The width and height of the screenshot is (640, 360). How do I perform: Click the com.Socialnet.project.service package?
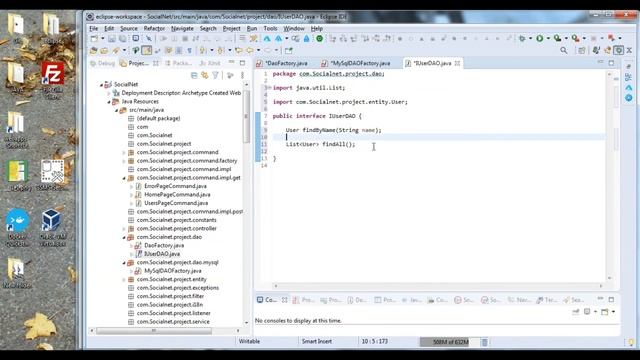coord(173,322)
